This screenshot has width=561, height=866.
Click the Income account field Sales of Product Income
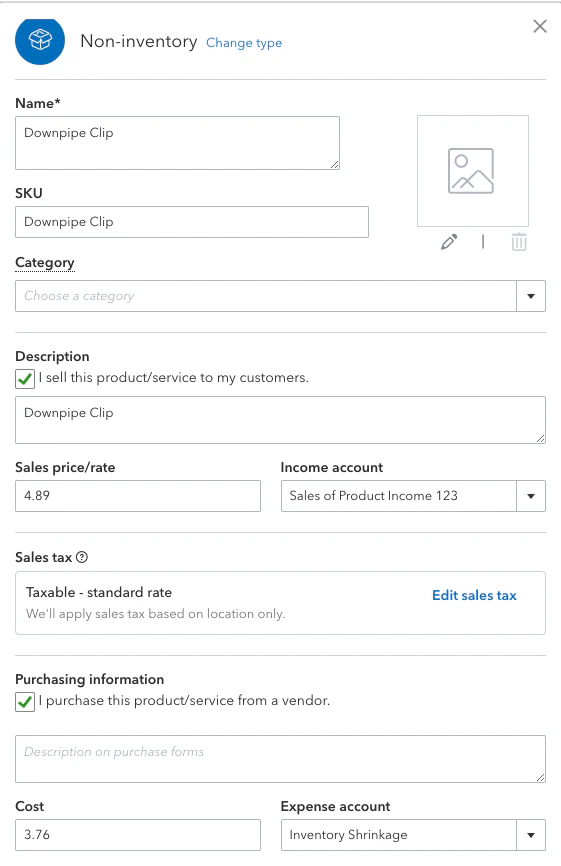click(399, 496)
